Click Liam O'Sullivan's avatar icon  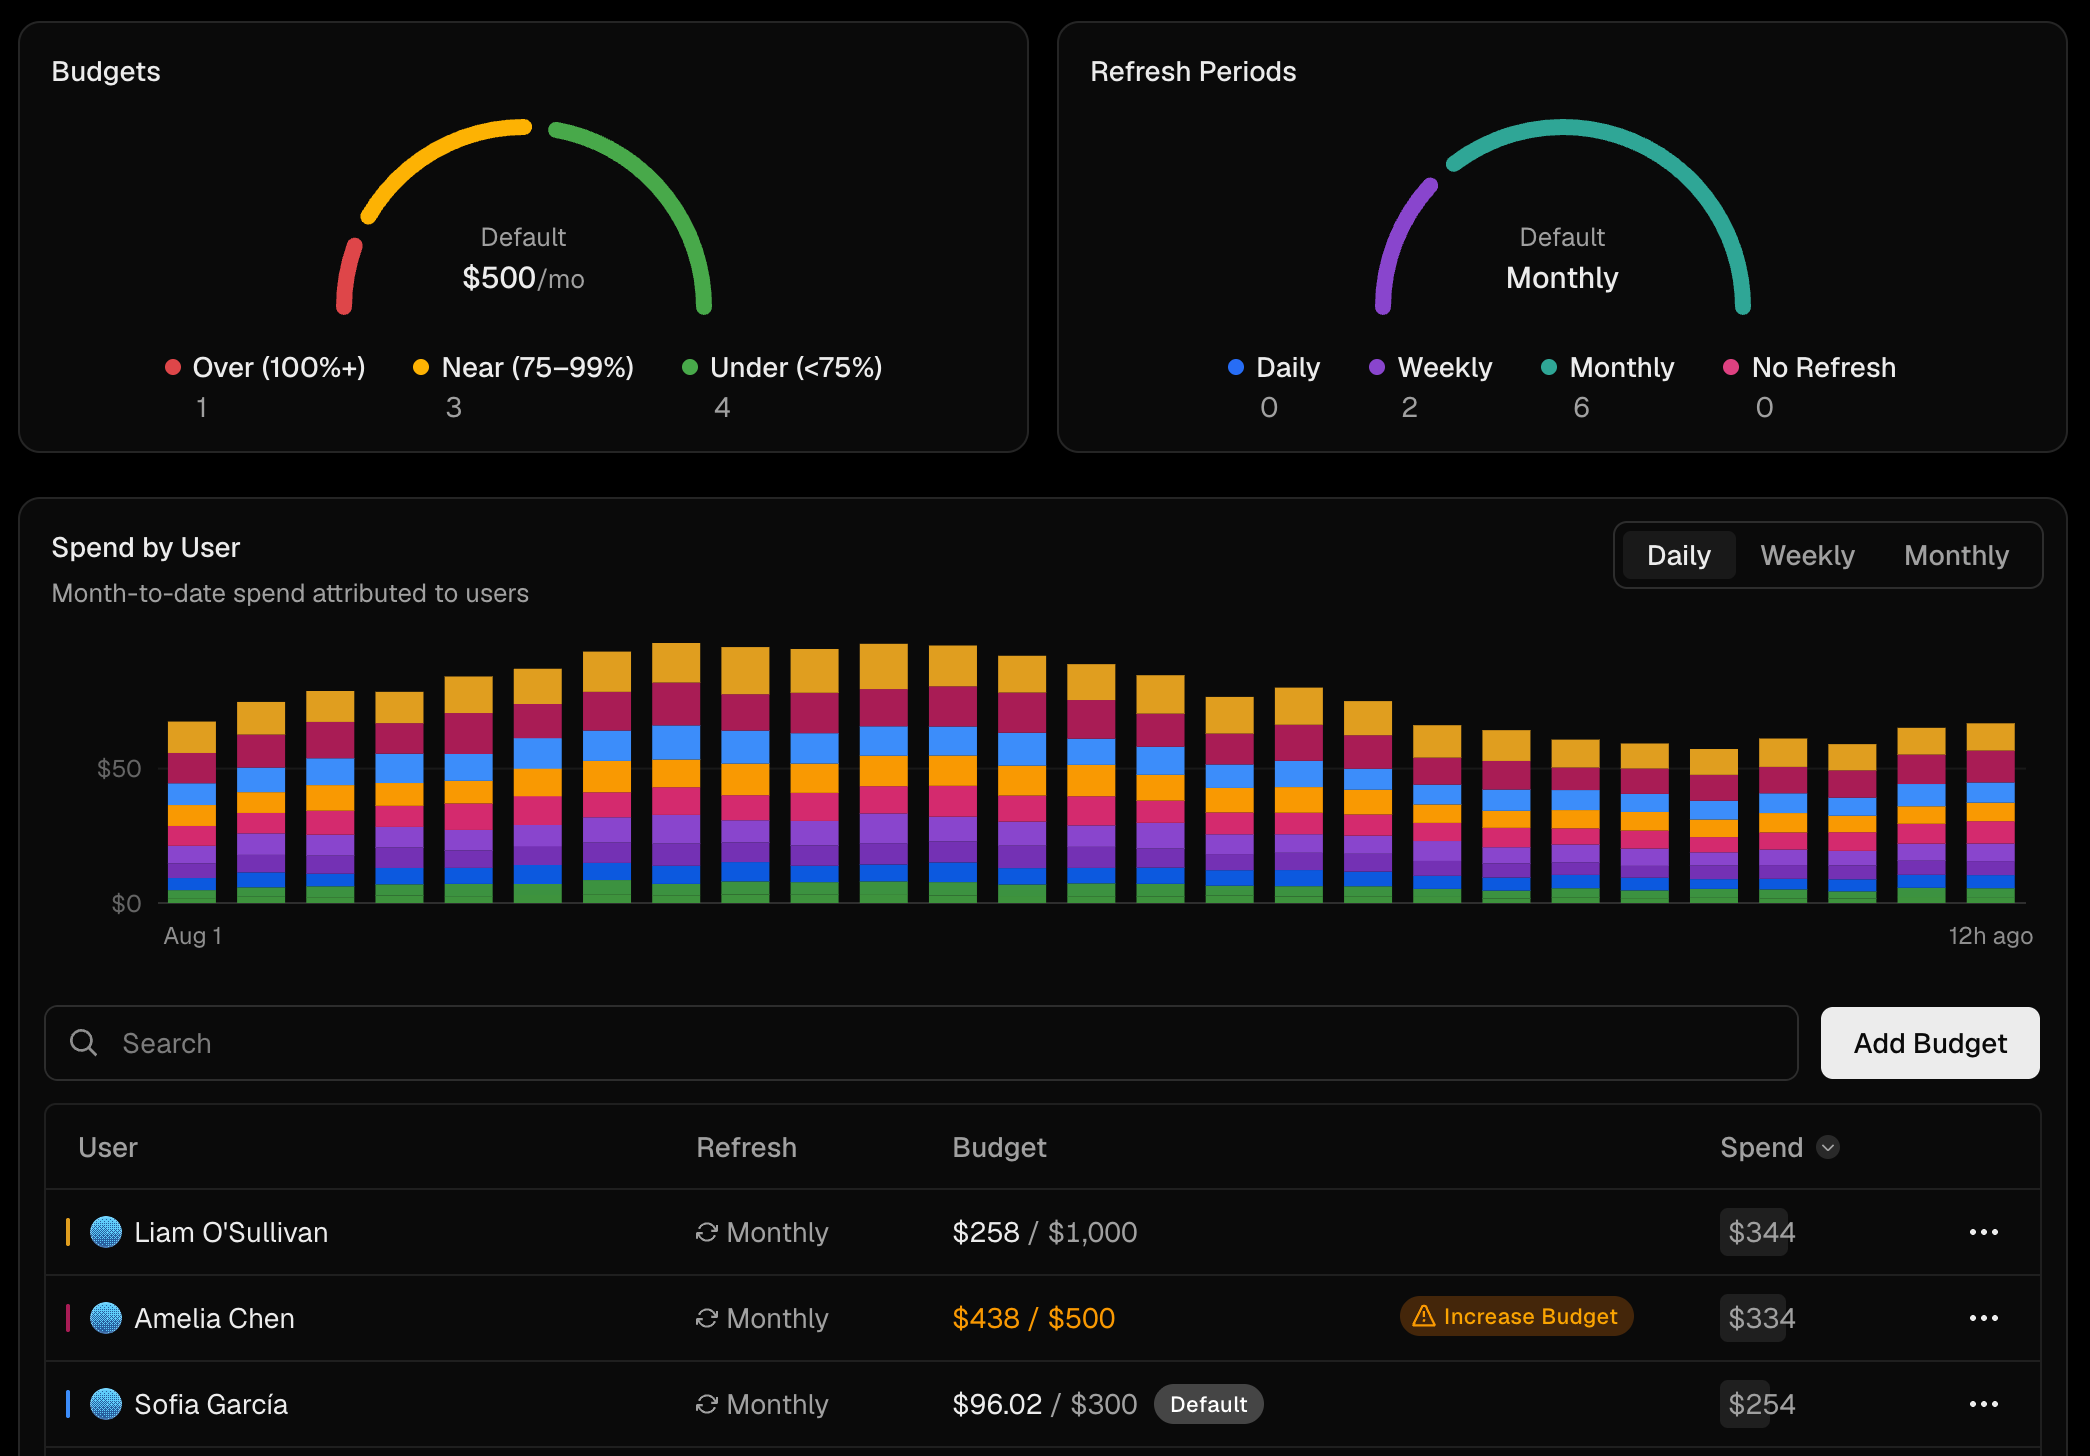click(x=106, y=1232)
